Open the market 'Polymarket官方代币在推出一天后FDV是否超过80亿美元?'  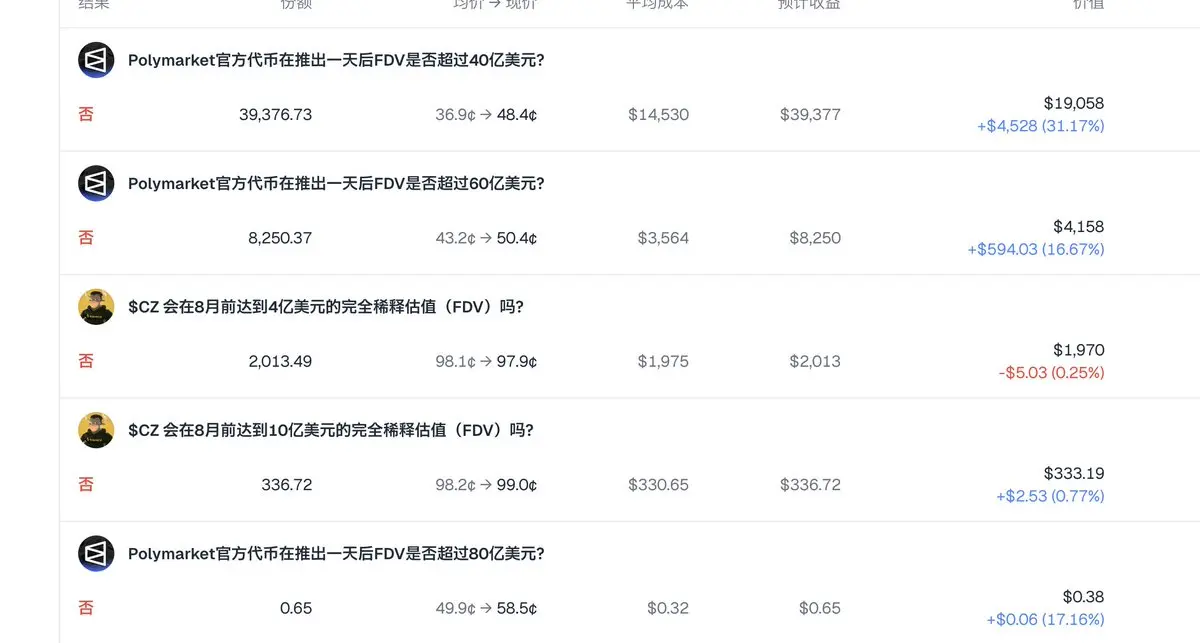click(x=336, y=554)
